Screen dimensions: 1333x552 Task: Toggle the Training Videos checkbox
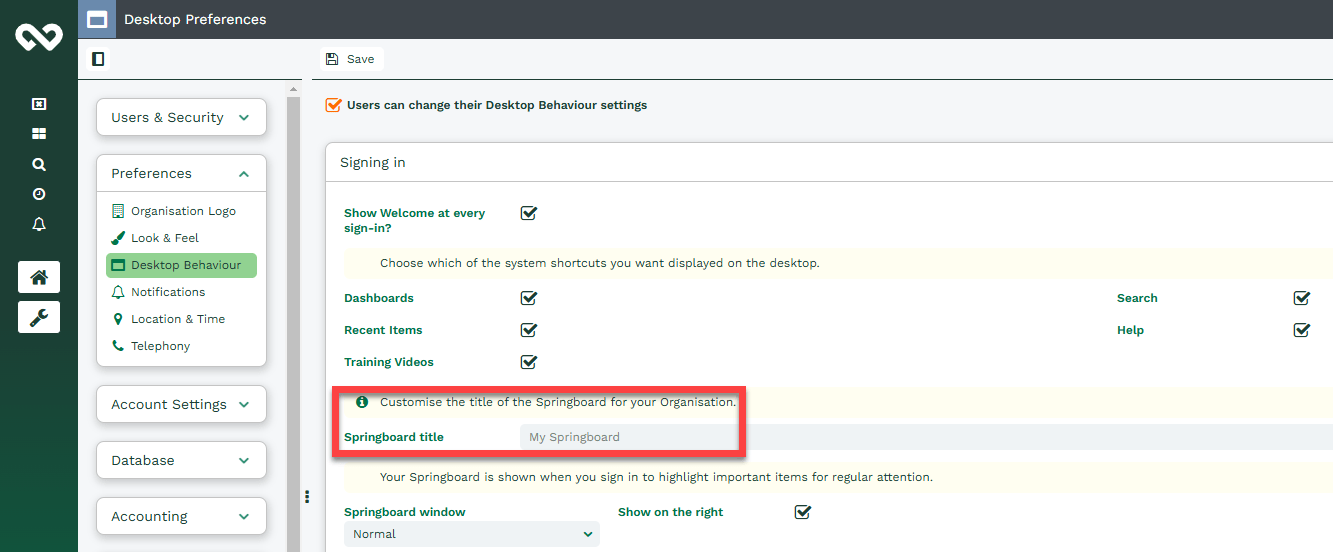[x=529, y=362]
